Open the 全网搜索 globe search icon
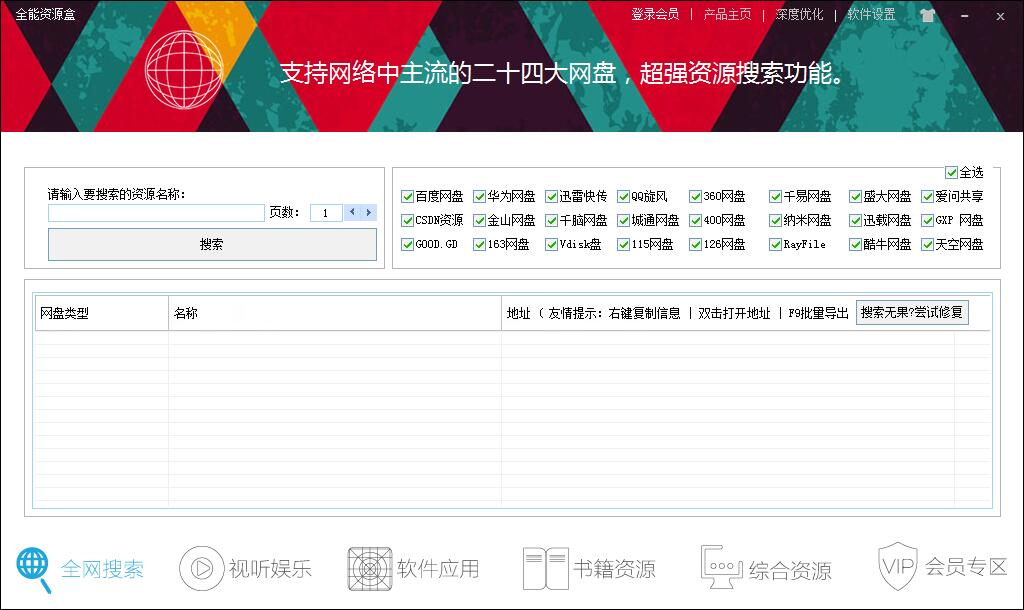The image size is (1024, 610). pos(34,569)
